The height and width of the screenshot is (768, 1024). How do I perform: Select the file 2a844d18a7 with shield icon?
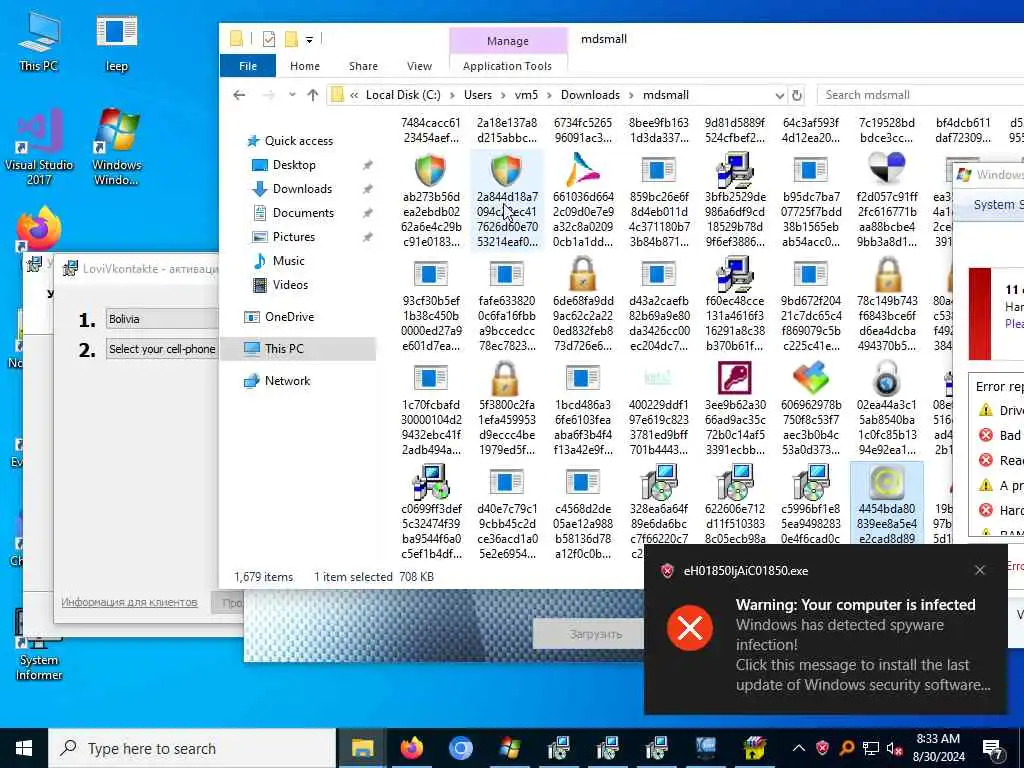(x=507, y=200)
